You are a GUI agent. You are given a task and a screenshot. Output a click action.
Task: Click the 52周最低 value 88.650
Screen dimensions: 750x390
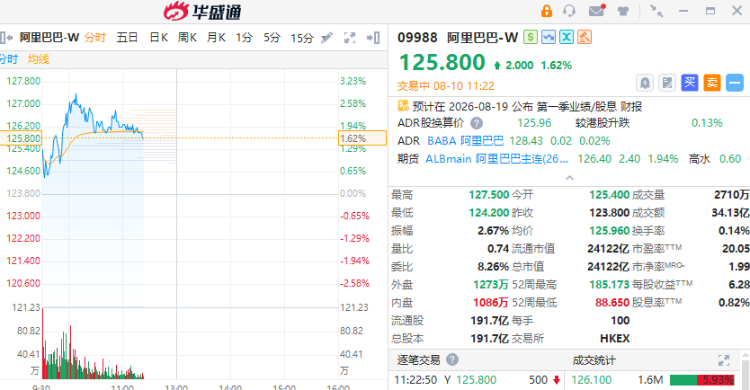[x=612, y=302]
